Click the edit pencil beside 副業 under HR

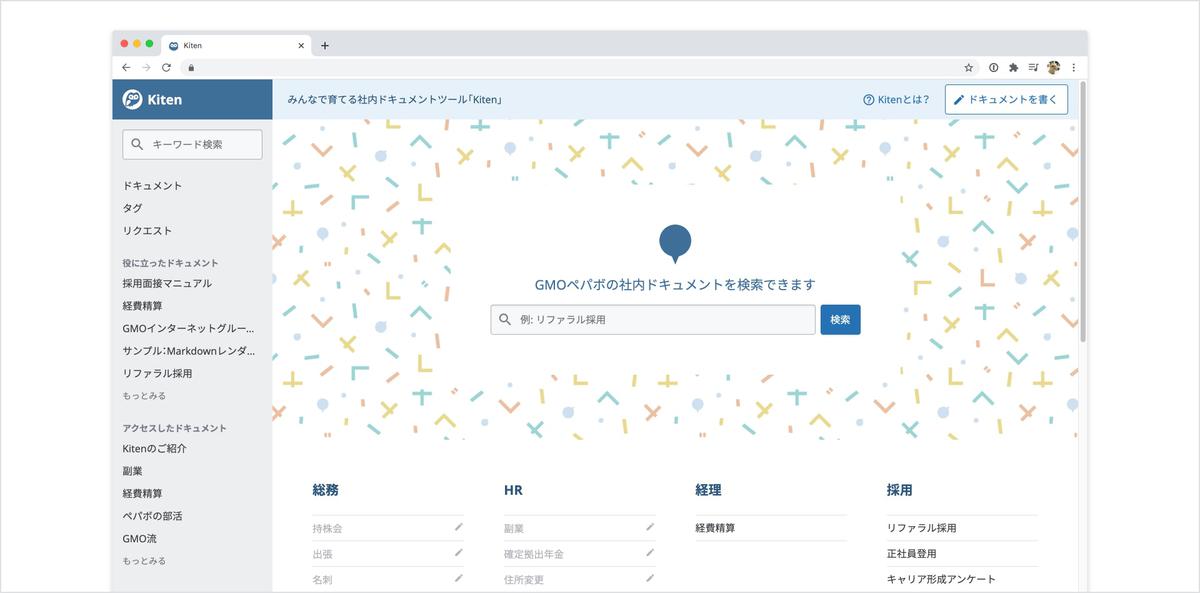[x=651, y=527]
